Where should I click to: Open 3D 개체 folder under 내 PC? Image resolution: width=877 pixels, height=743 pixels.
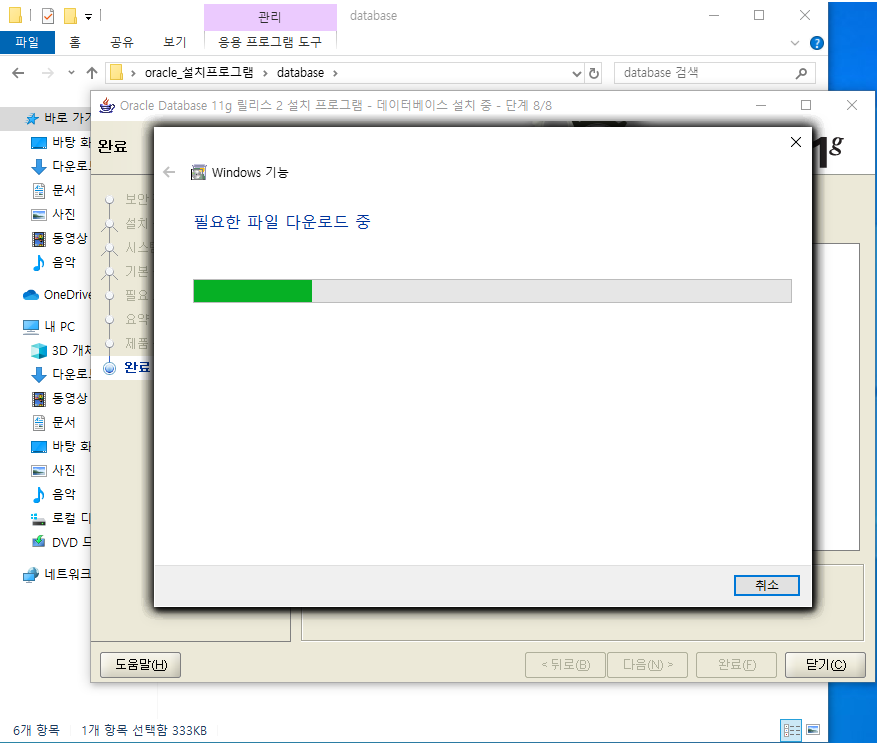point(61,351)
